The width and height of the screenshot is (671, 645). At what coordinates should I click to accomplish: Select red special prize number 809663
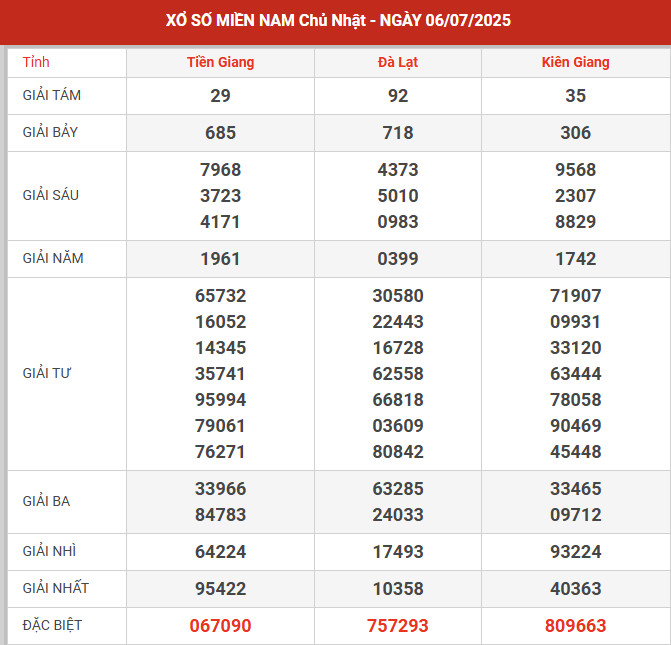coord(576,626)
